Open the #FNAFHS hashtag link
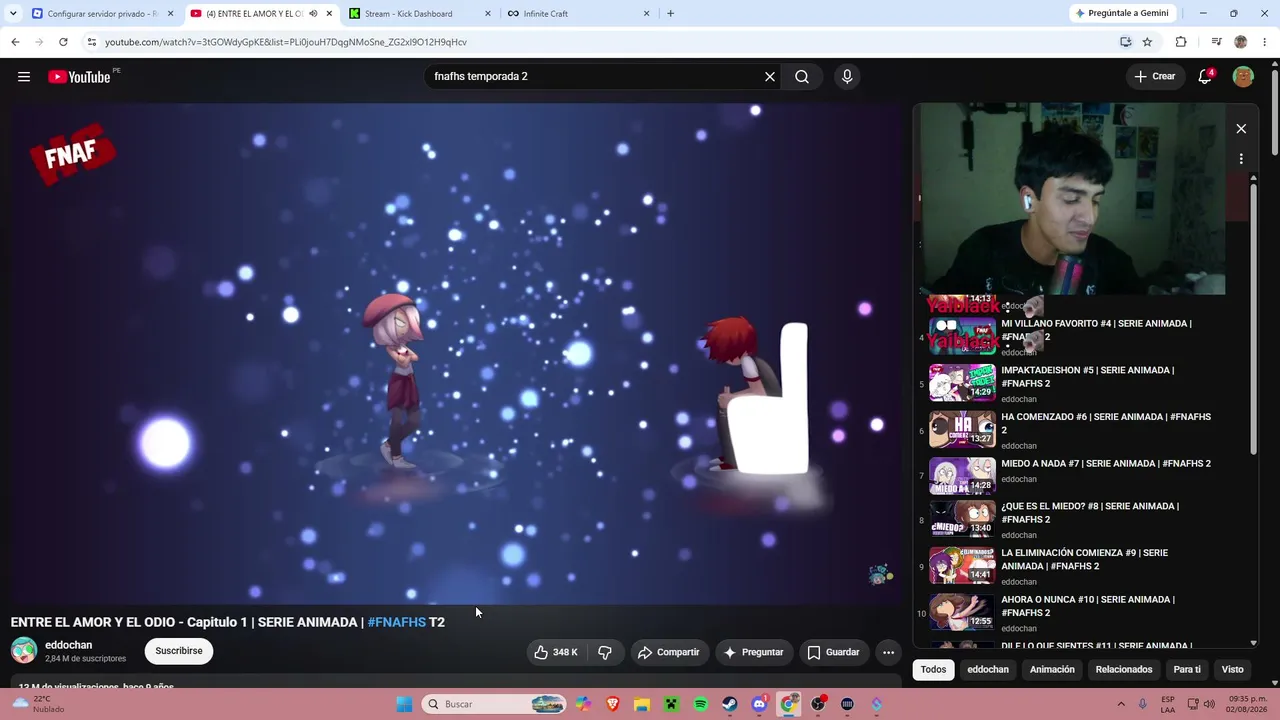 point(397,622)
